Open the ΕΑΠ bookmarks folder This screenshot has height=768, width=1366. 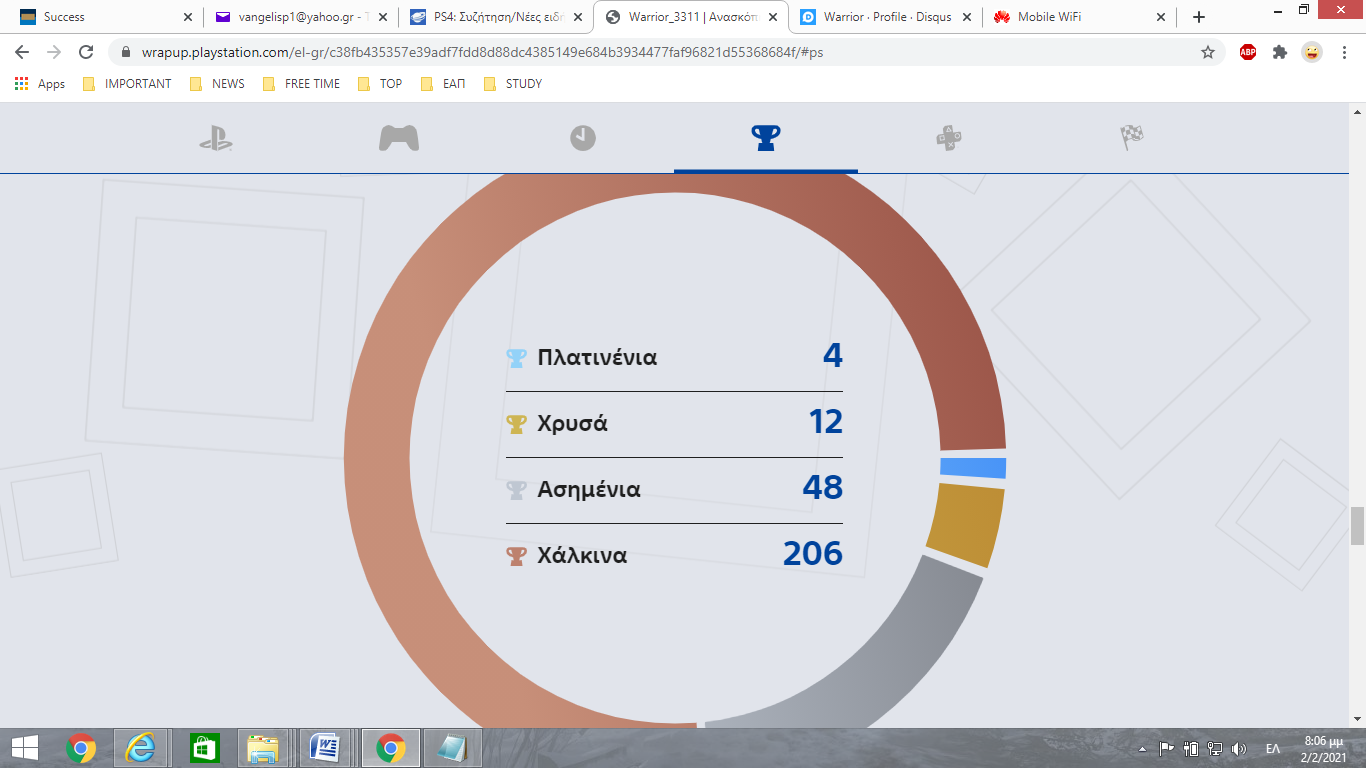(444, 84)
